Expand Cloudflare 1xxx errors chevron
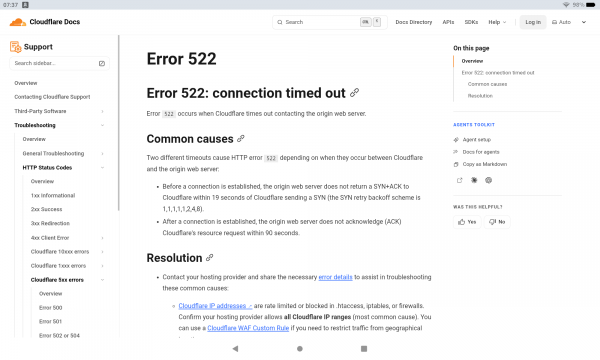Image resolution: width=600 pixels, height=360 pixels. 102,266
